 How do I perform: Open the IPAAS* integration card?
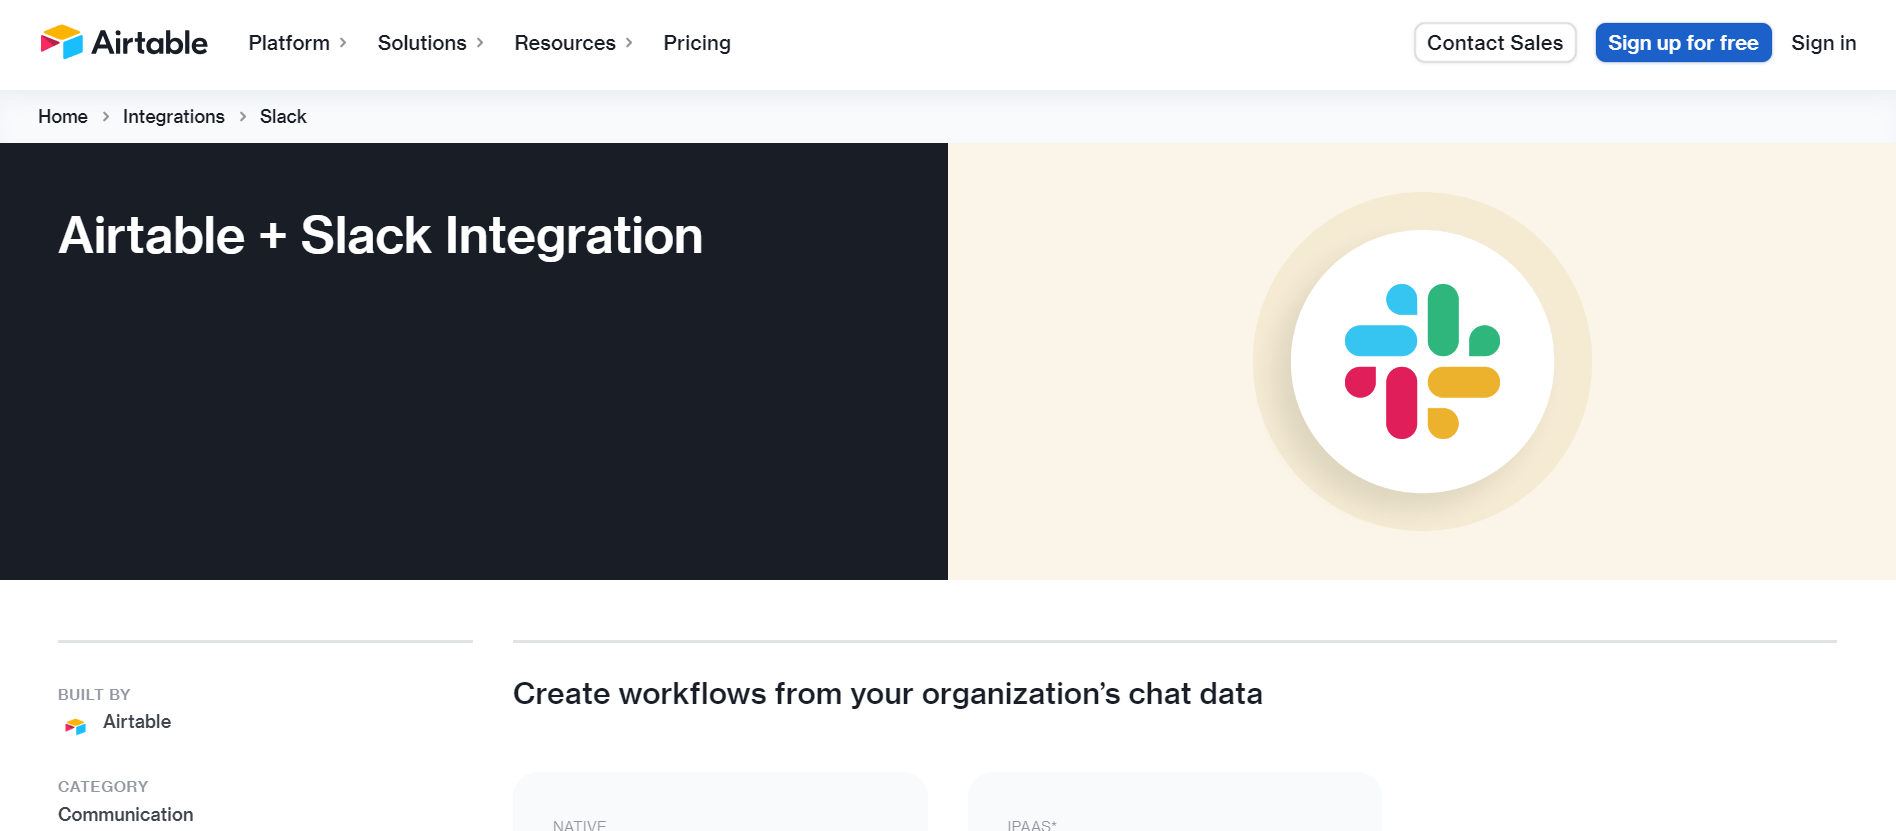1175,802
